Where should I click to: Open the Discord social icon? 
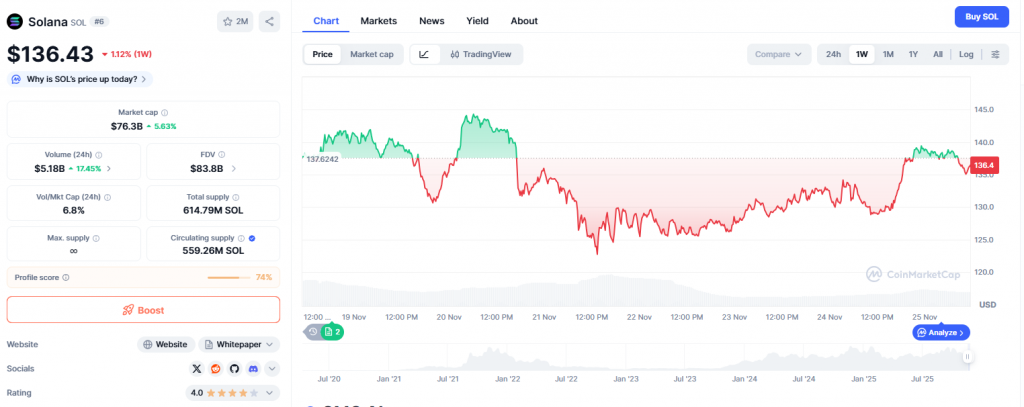tap(253, 368)
